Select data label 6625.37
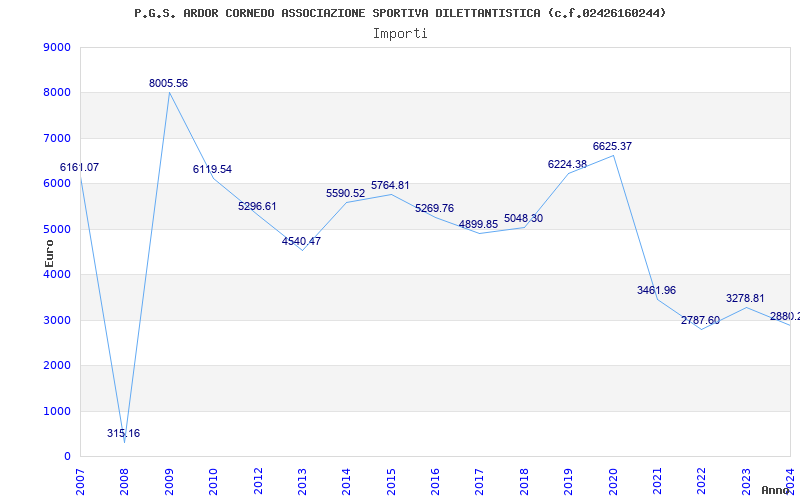Screen dimensions: 800x500 tap(612, 146)
